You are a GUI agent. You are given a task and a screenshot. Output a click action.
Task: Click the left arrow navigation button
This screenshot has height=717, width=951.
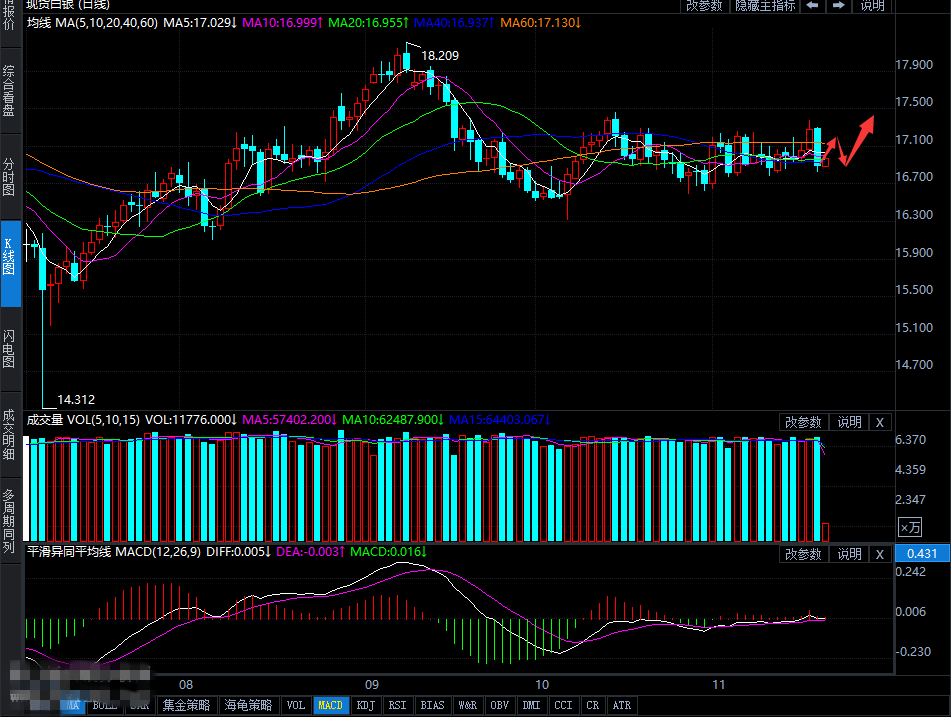pos(812,5)
